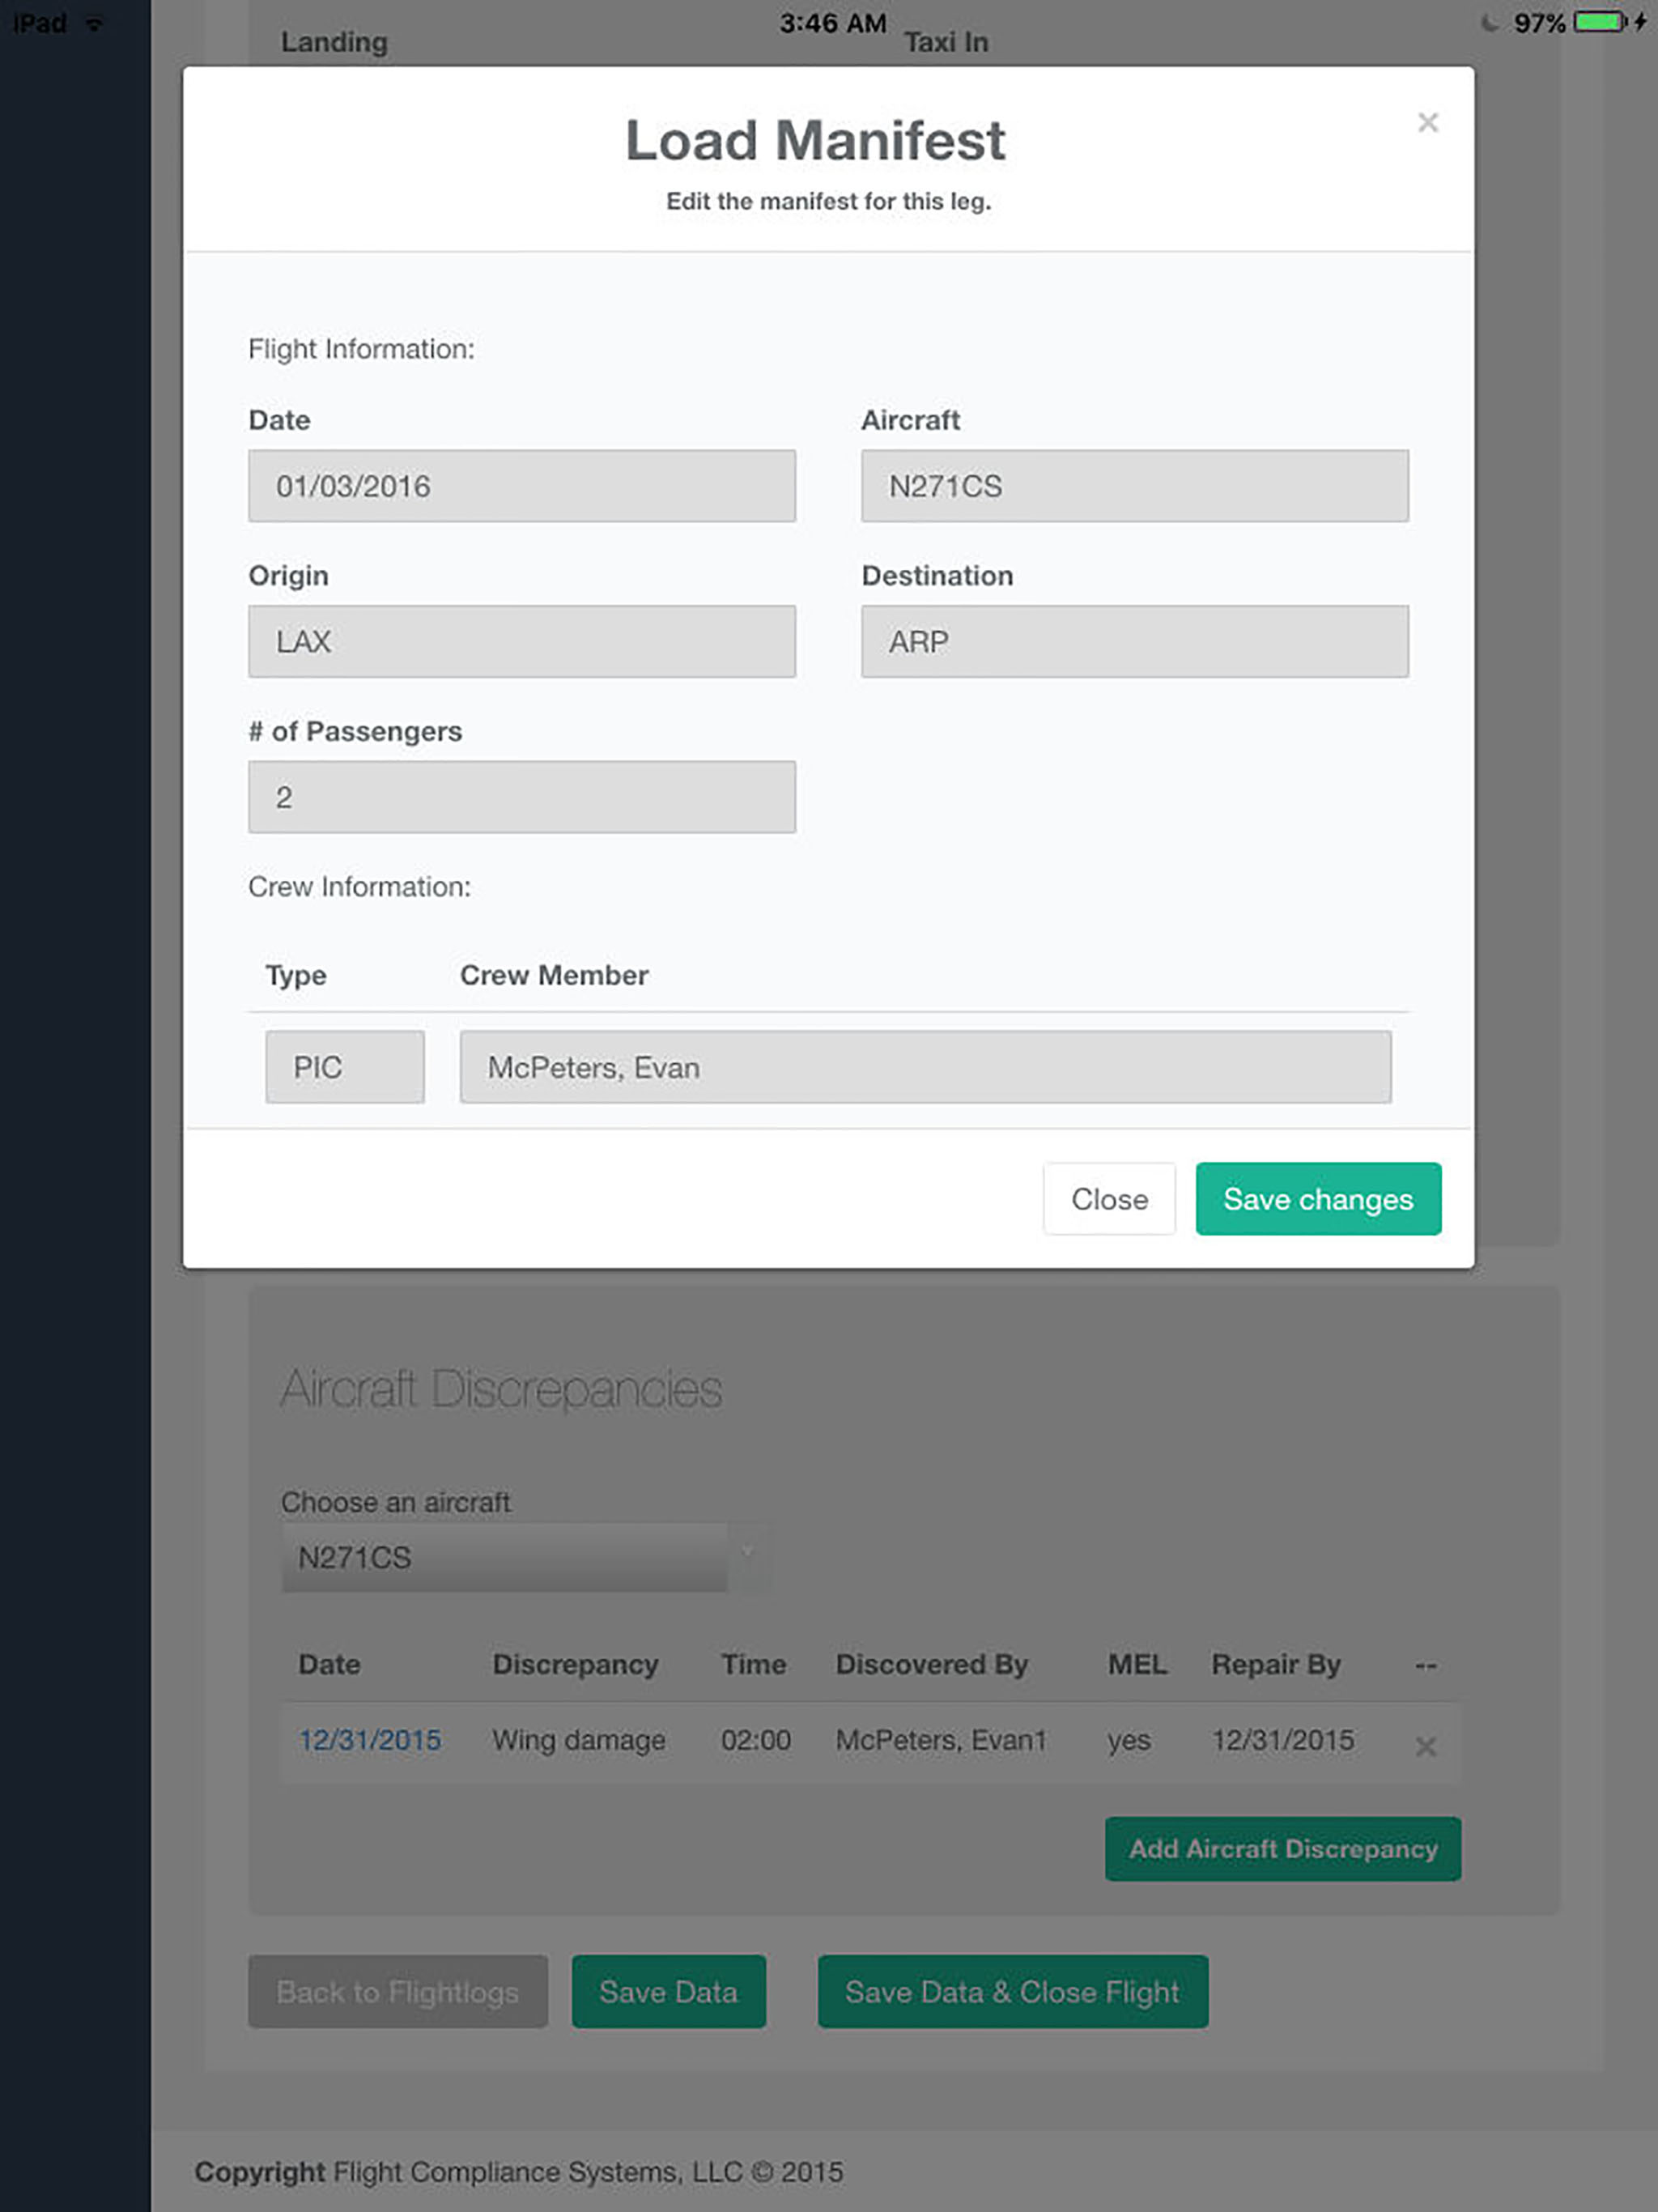Image resolution: width=1658 pixels, height=2212 pixels.
Task: Tap the Do Not Disturb moon icon
Action: coord(1489,23)
